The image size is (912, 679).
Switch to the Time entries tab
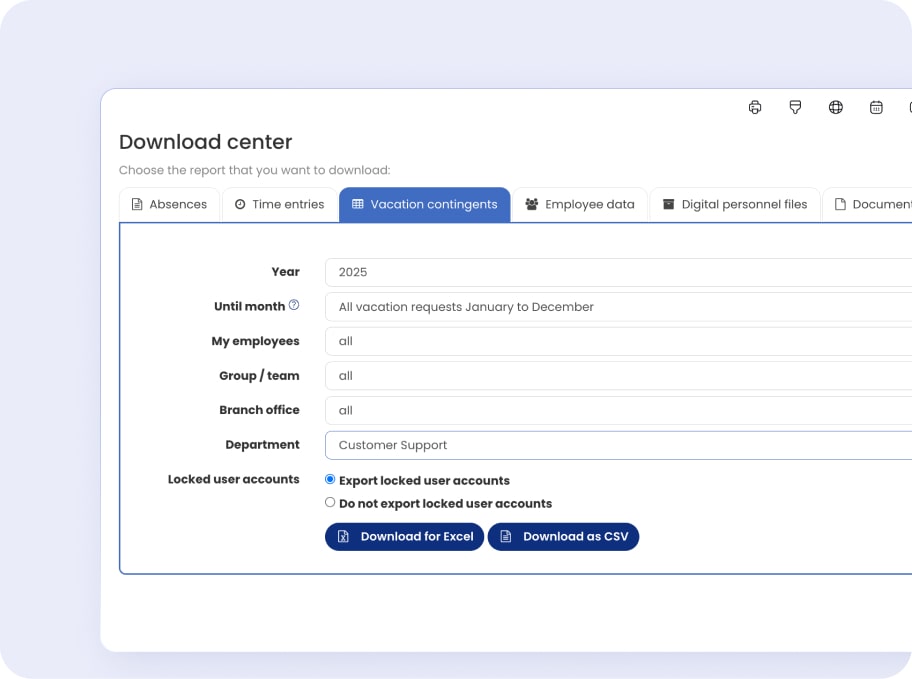(x=279, y=204)
